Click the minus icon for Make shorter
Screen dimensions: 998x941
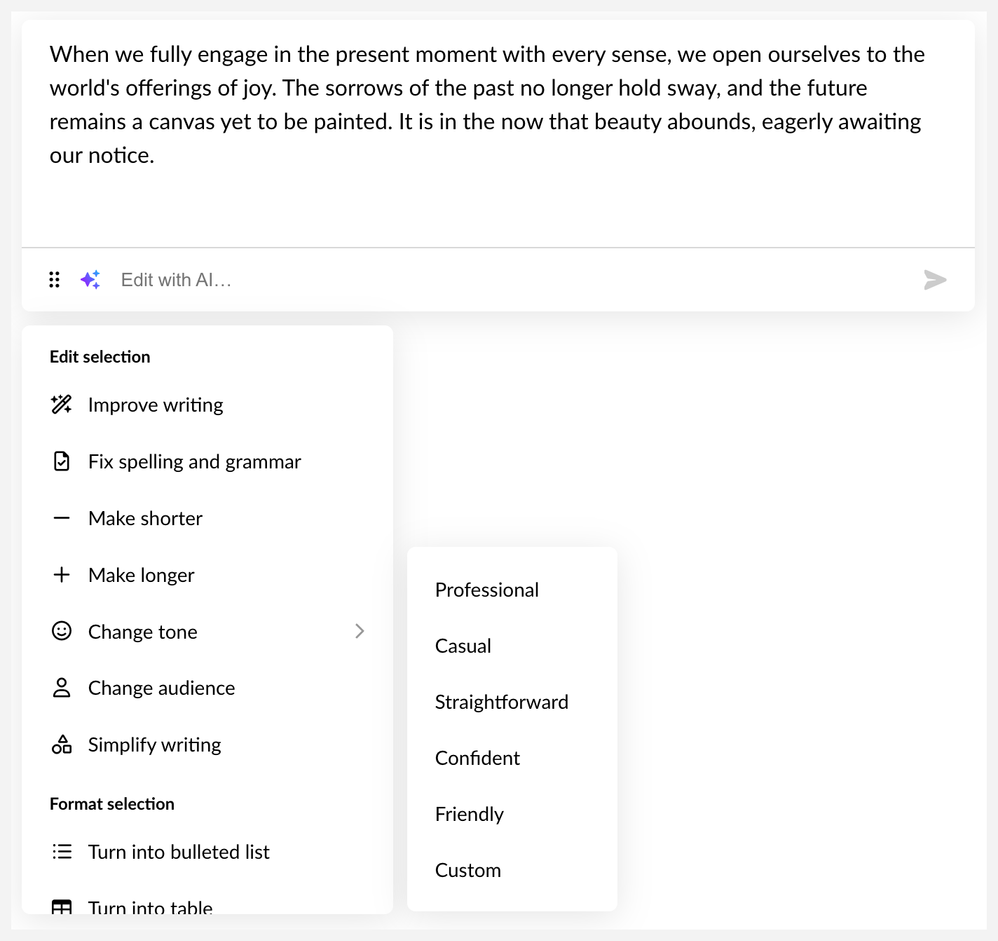pos(61,518)
